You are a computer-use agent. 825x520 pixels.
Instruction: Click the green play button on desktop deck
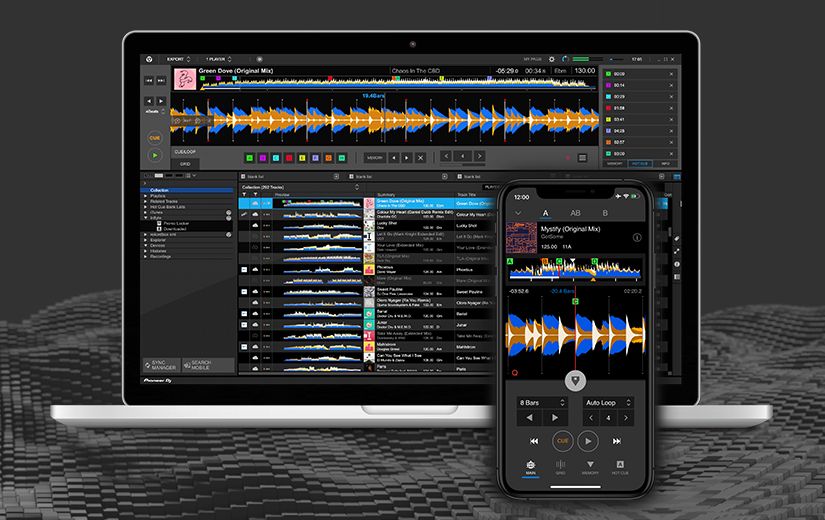(x=154, y=155)
